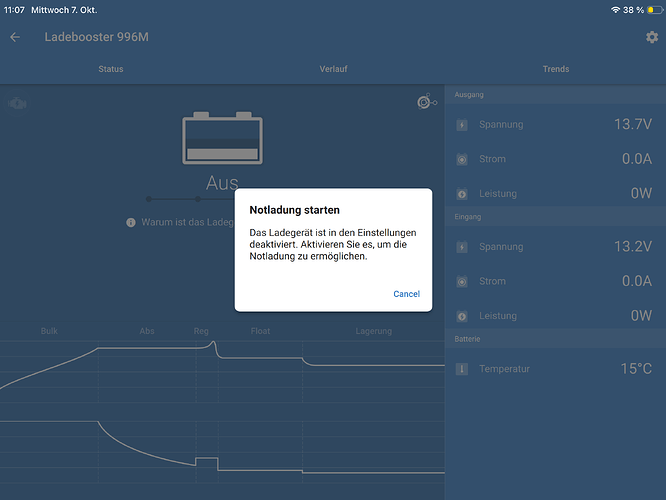Tap the Ausgang Leistung 0W value

641,193
